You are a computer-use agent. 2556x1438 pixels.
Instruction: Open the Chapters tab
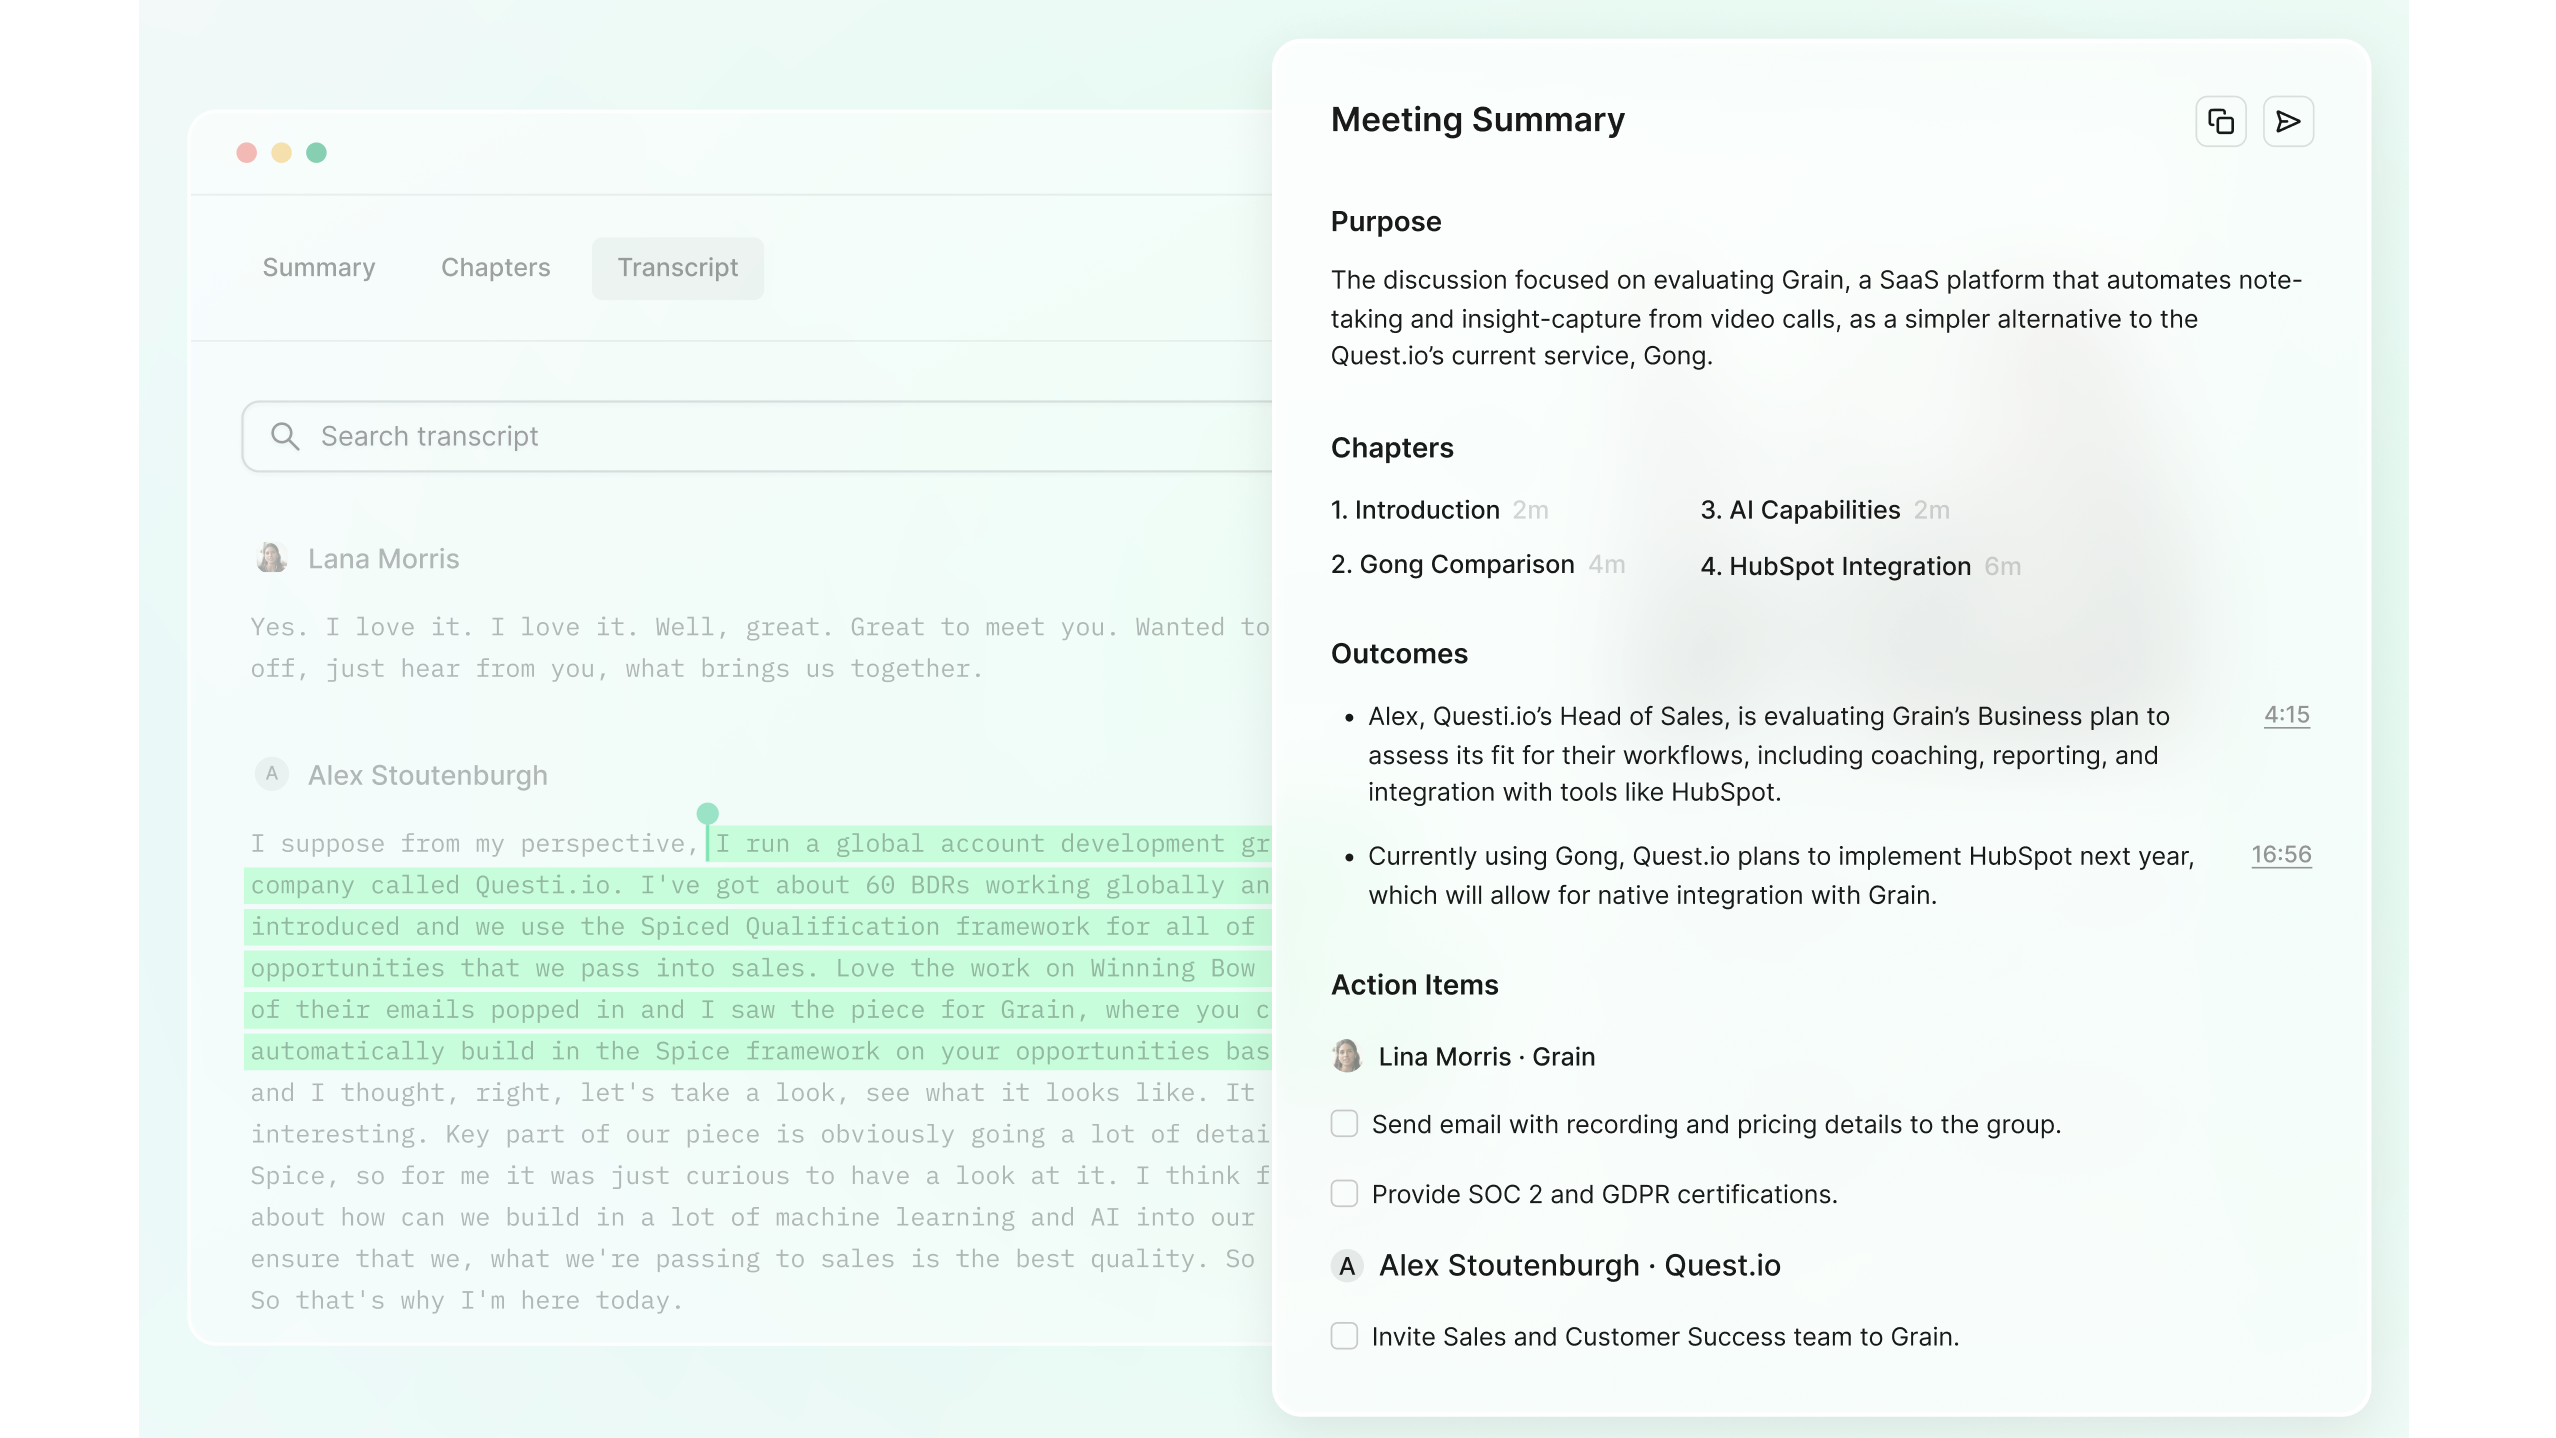pos(495,268)
